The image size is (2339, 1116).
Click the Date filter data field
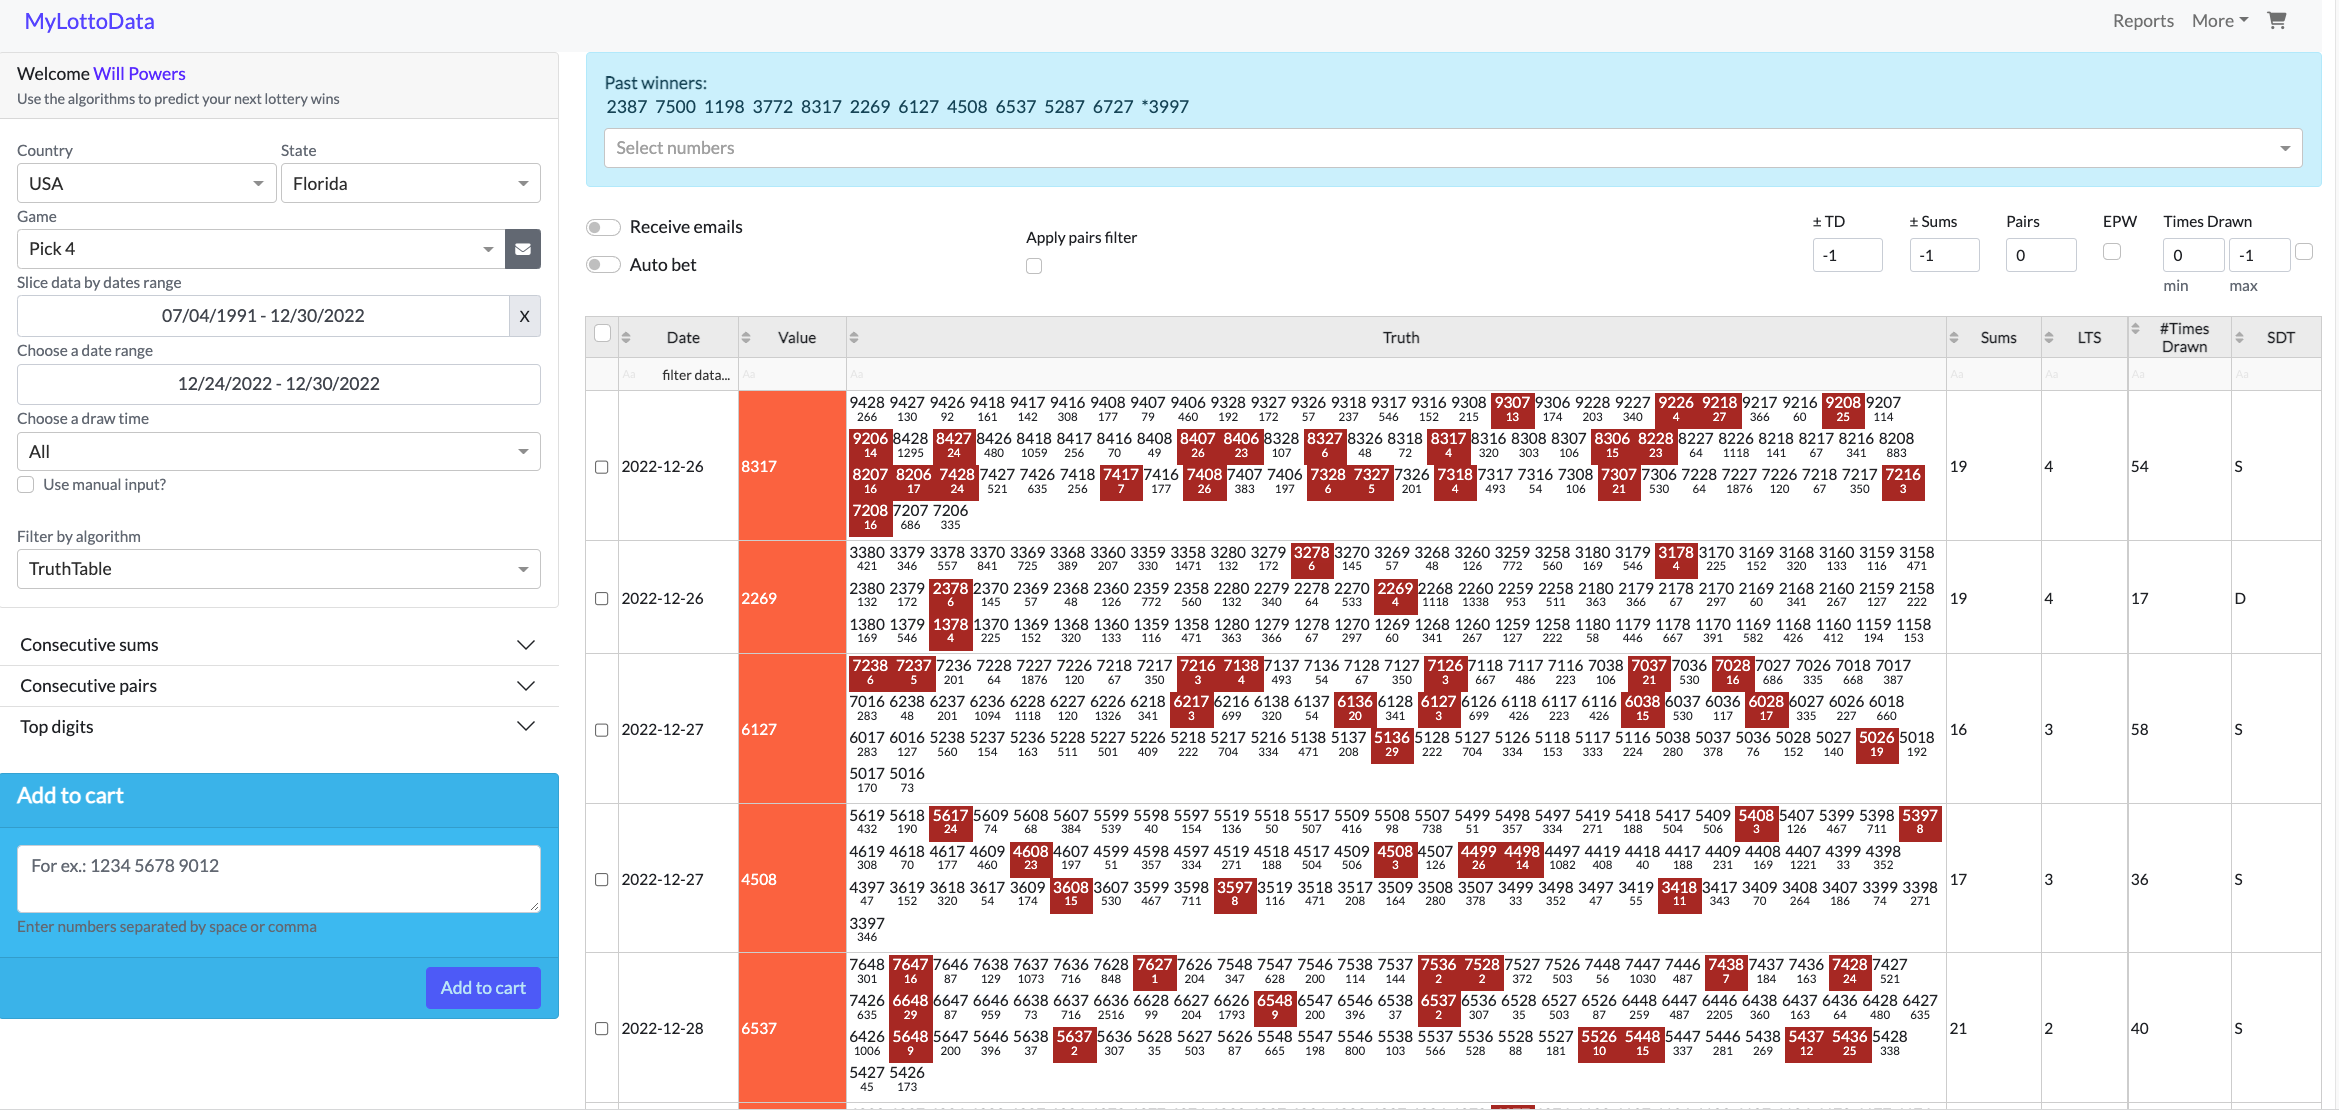[678, 375]
